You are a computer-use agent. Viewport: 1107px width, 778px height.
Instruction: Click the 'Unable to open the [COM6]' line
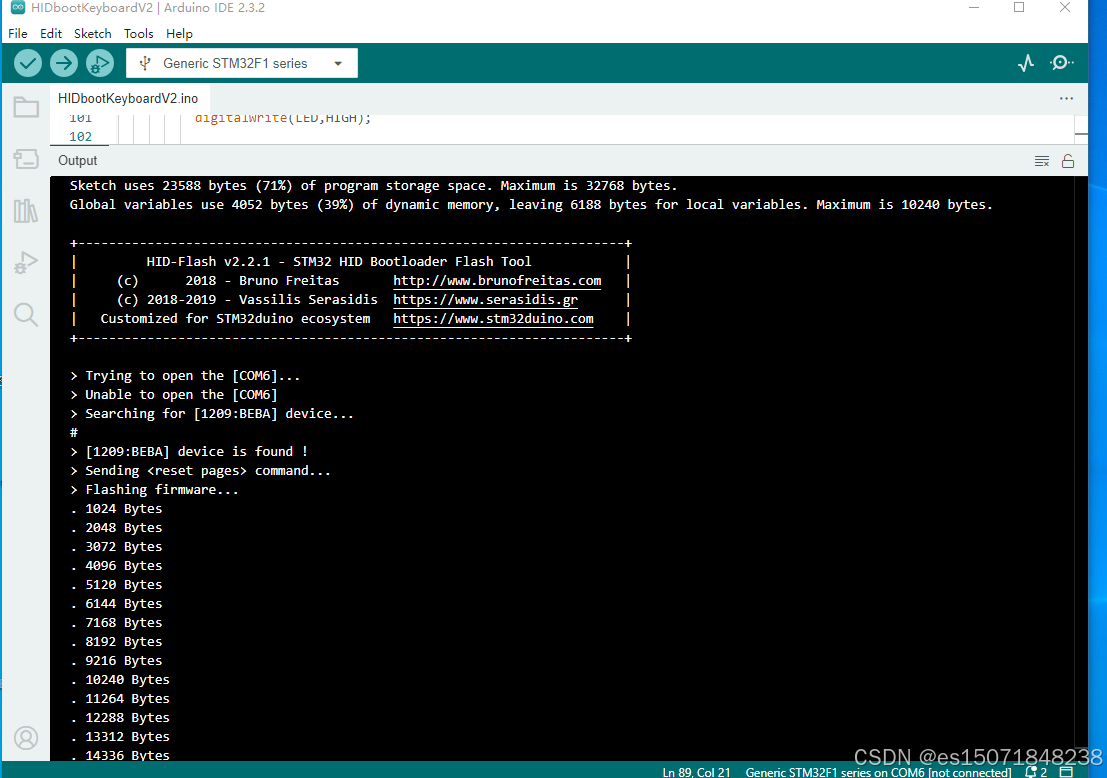(174, 395)
